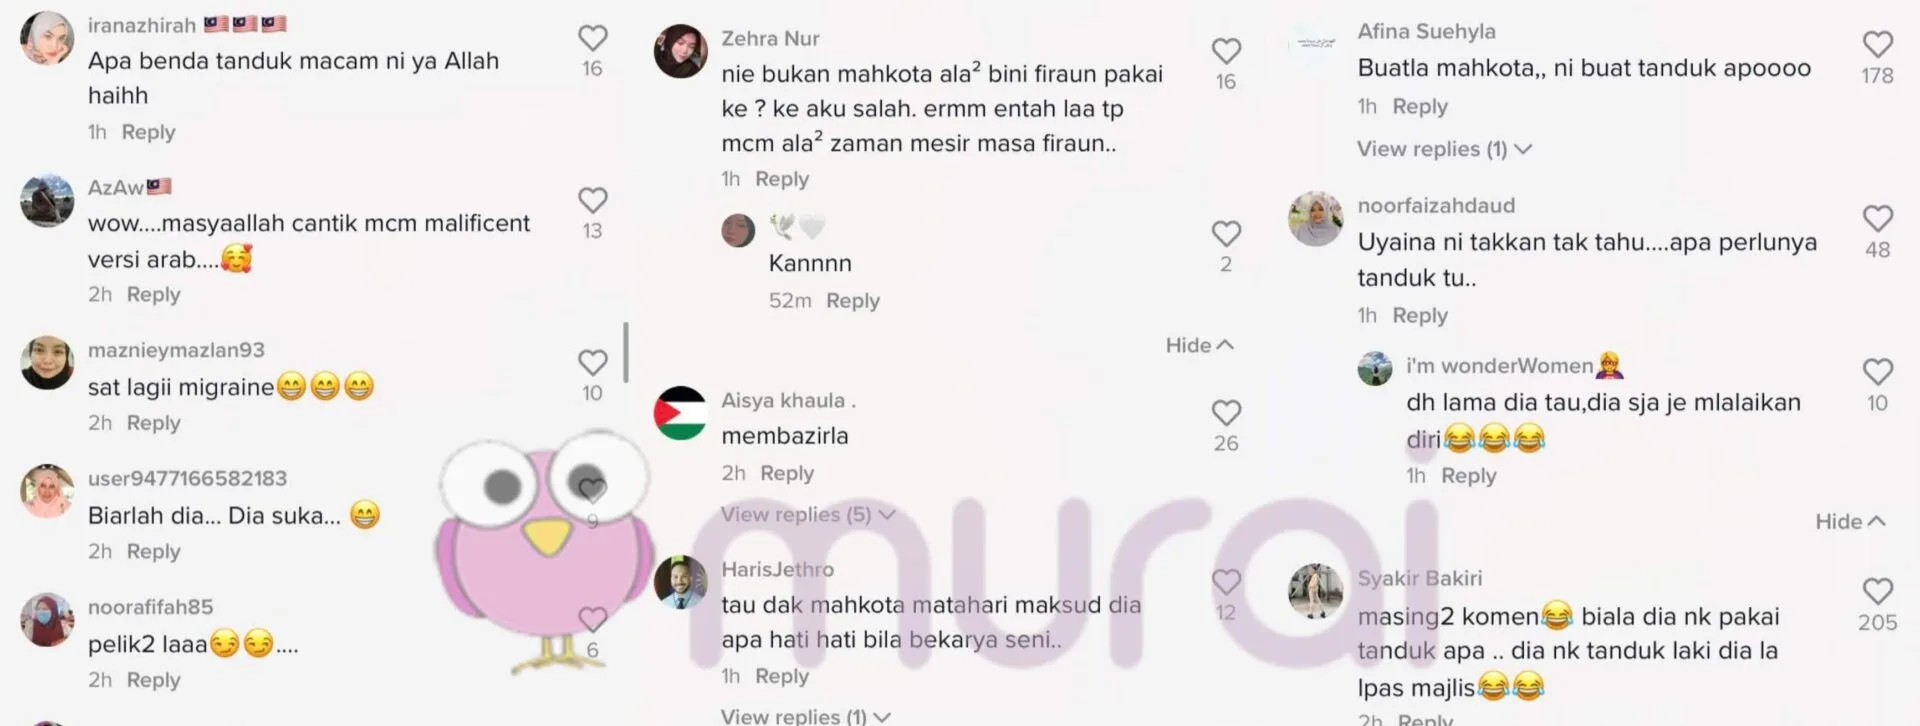Click the comments scrollbar in left column
This screenshot has height=726, width=1920.
pos(626,352)
